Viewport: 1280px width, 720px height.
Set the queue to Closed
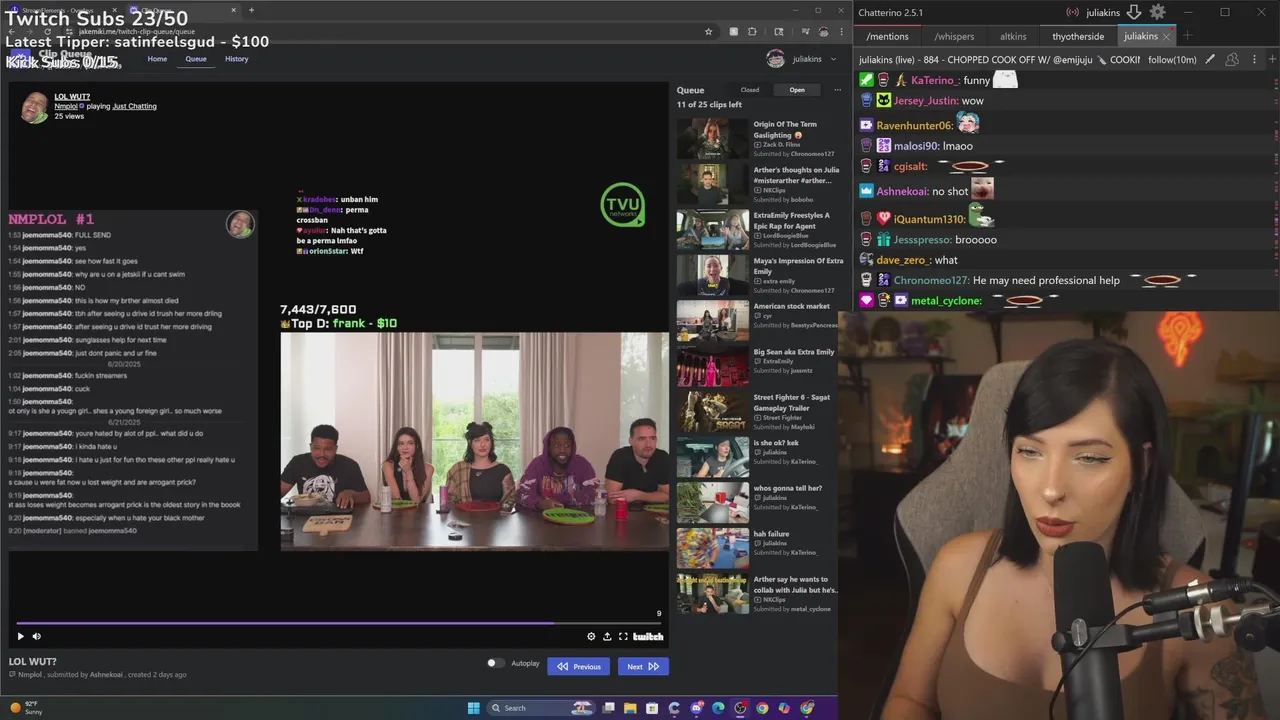click(750, 90)
